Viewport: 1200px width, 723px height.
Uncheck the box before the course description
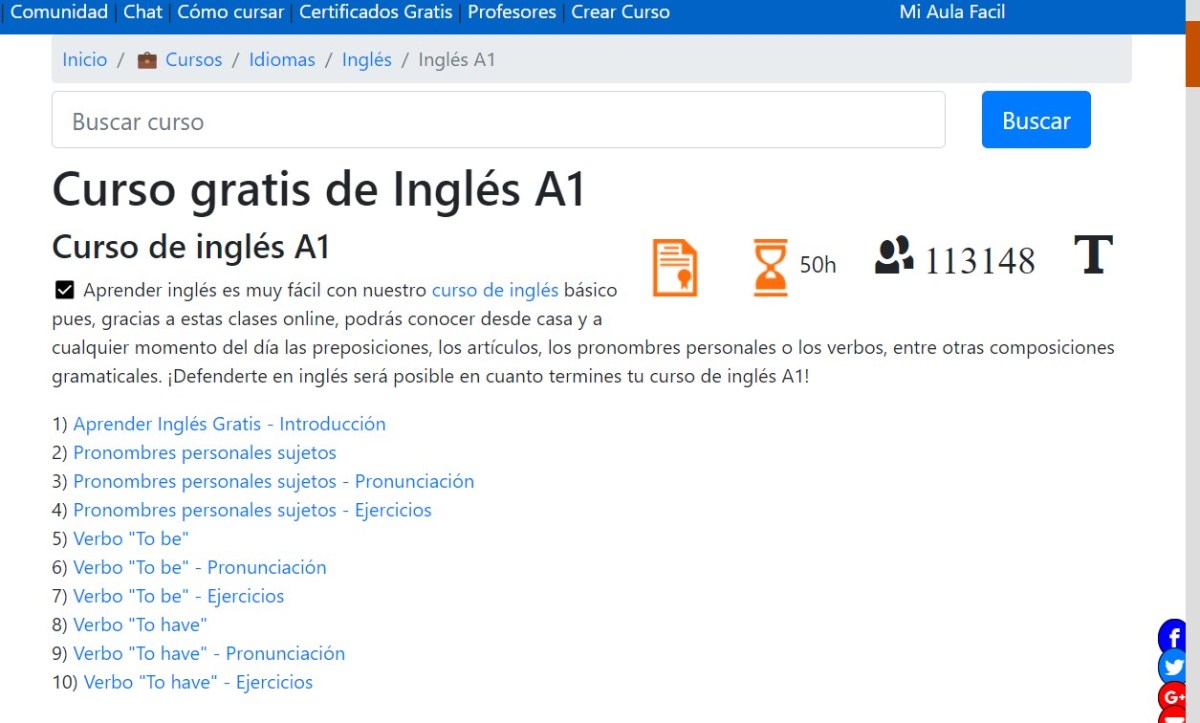point(64,289)
